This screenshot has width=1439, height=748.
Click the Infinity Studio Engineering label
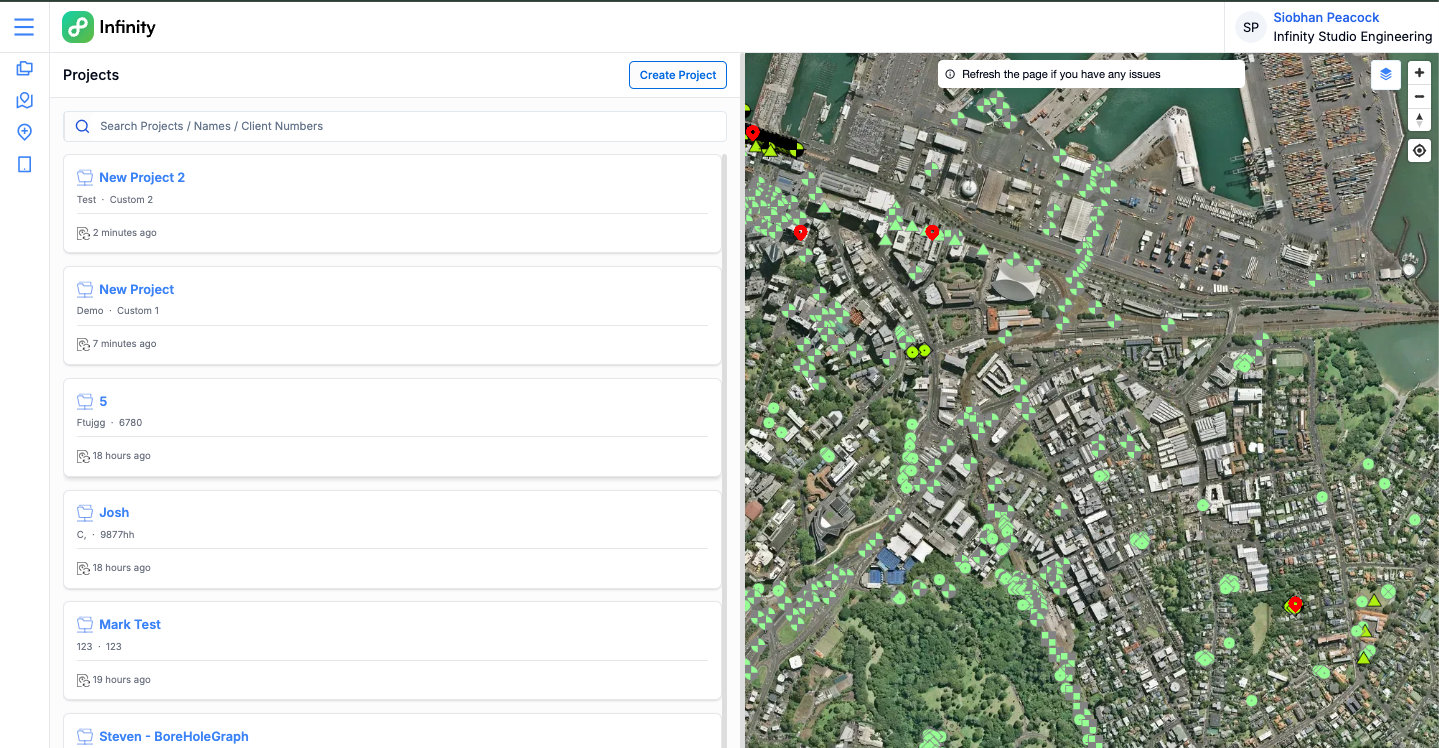(1352, 37)
